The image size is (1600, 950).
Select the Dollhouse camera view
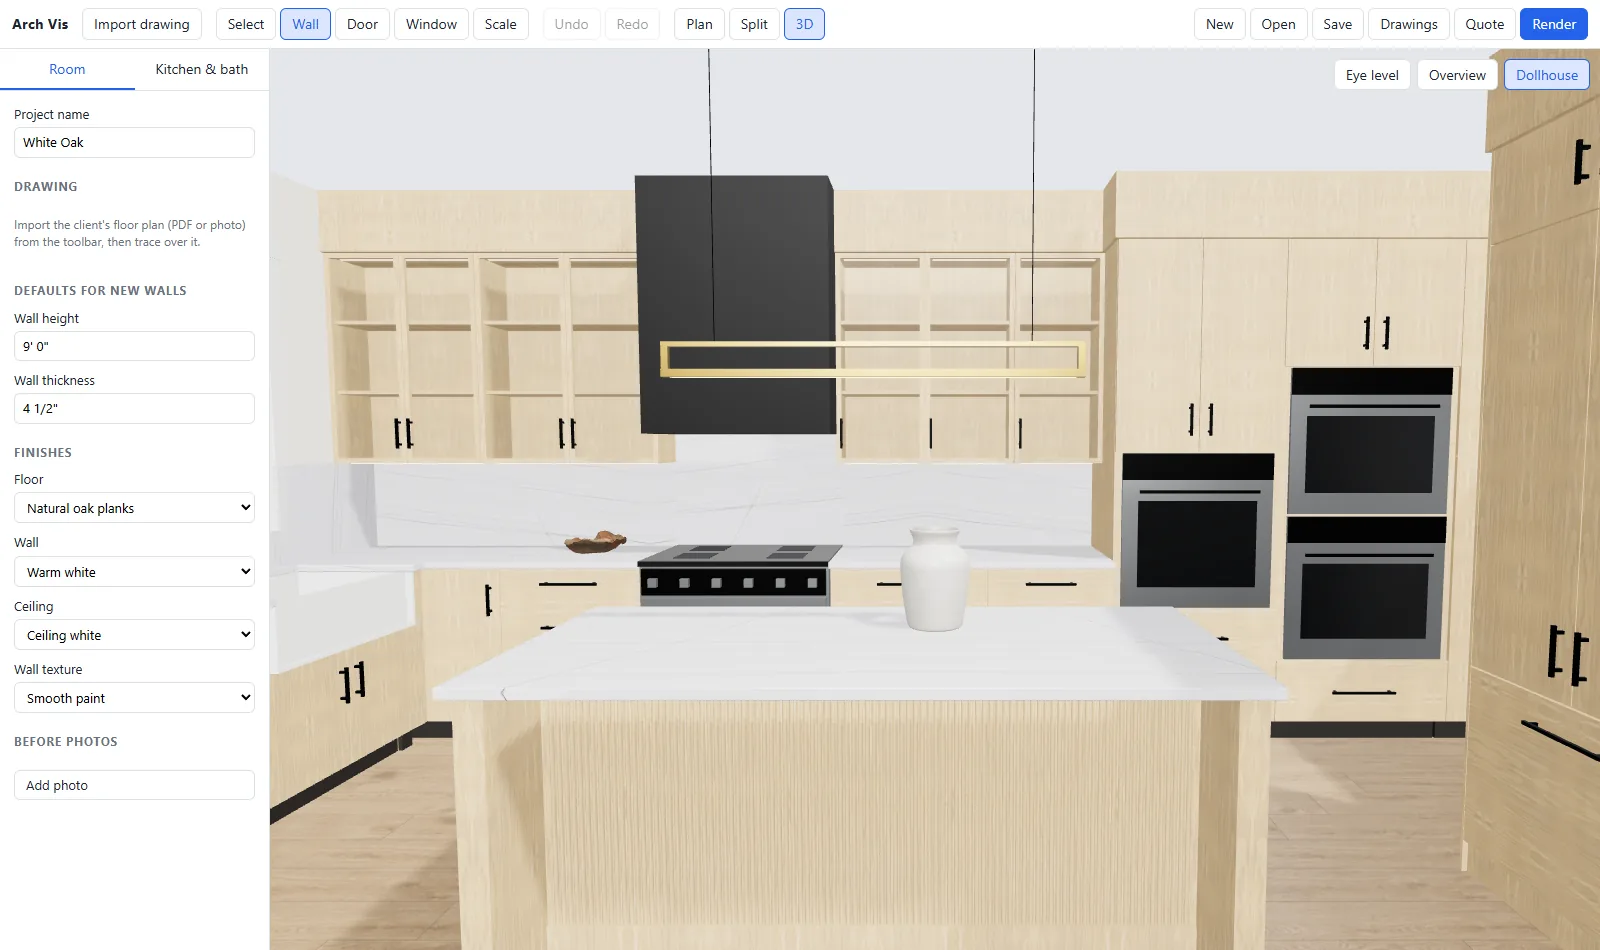1547,75
